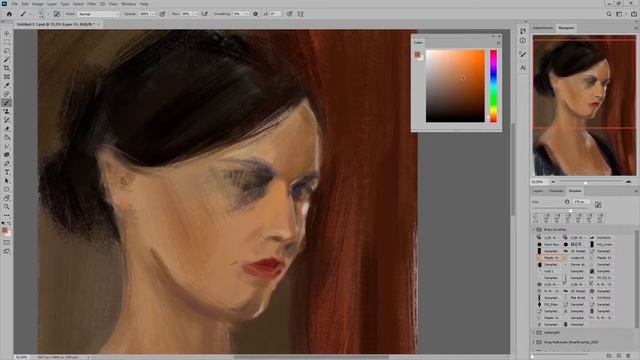The width and height of the screenshot is (640, 360).
Task: Select the Rectangle shape tool
Action: click(7, 189)
